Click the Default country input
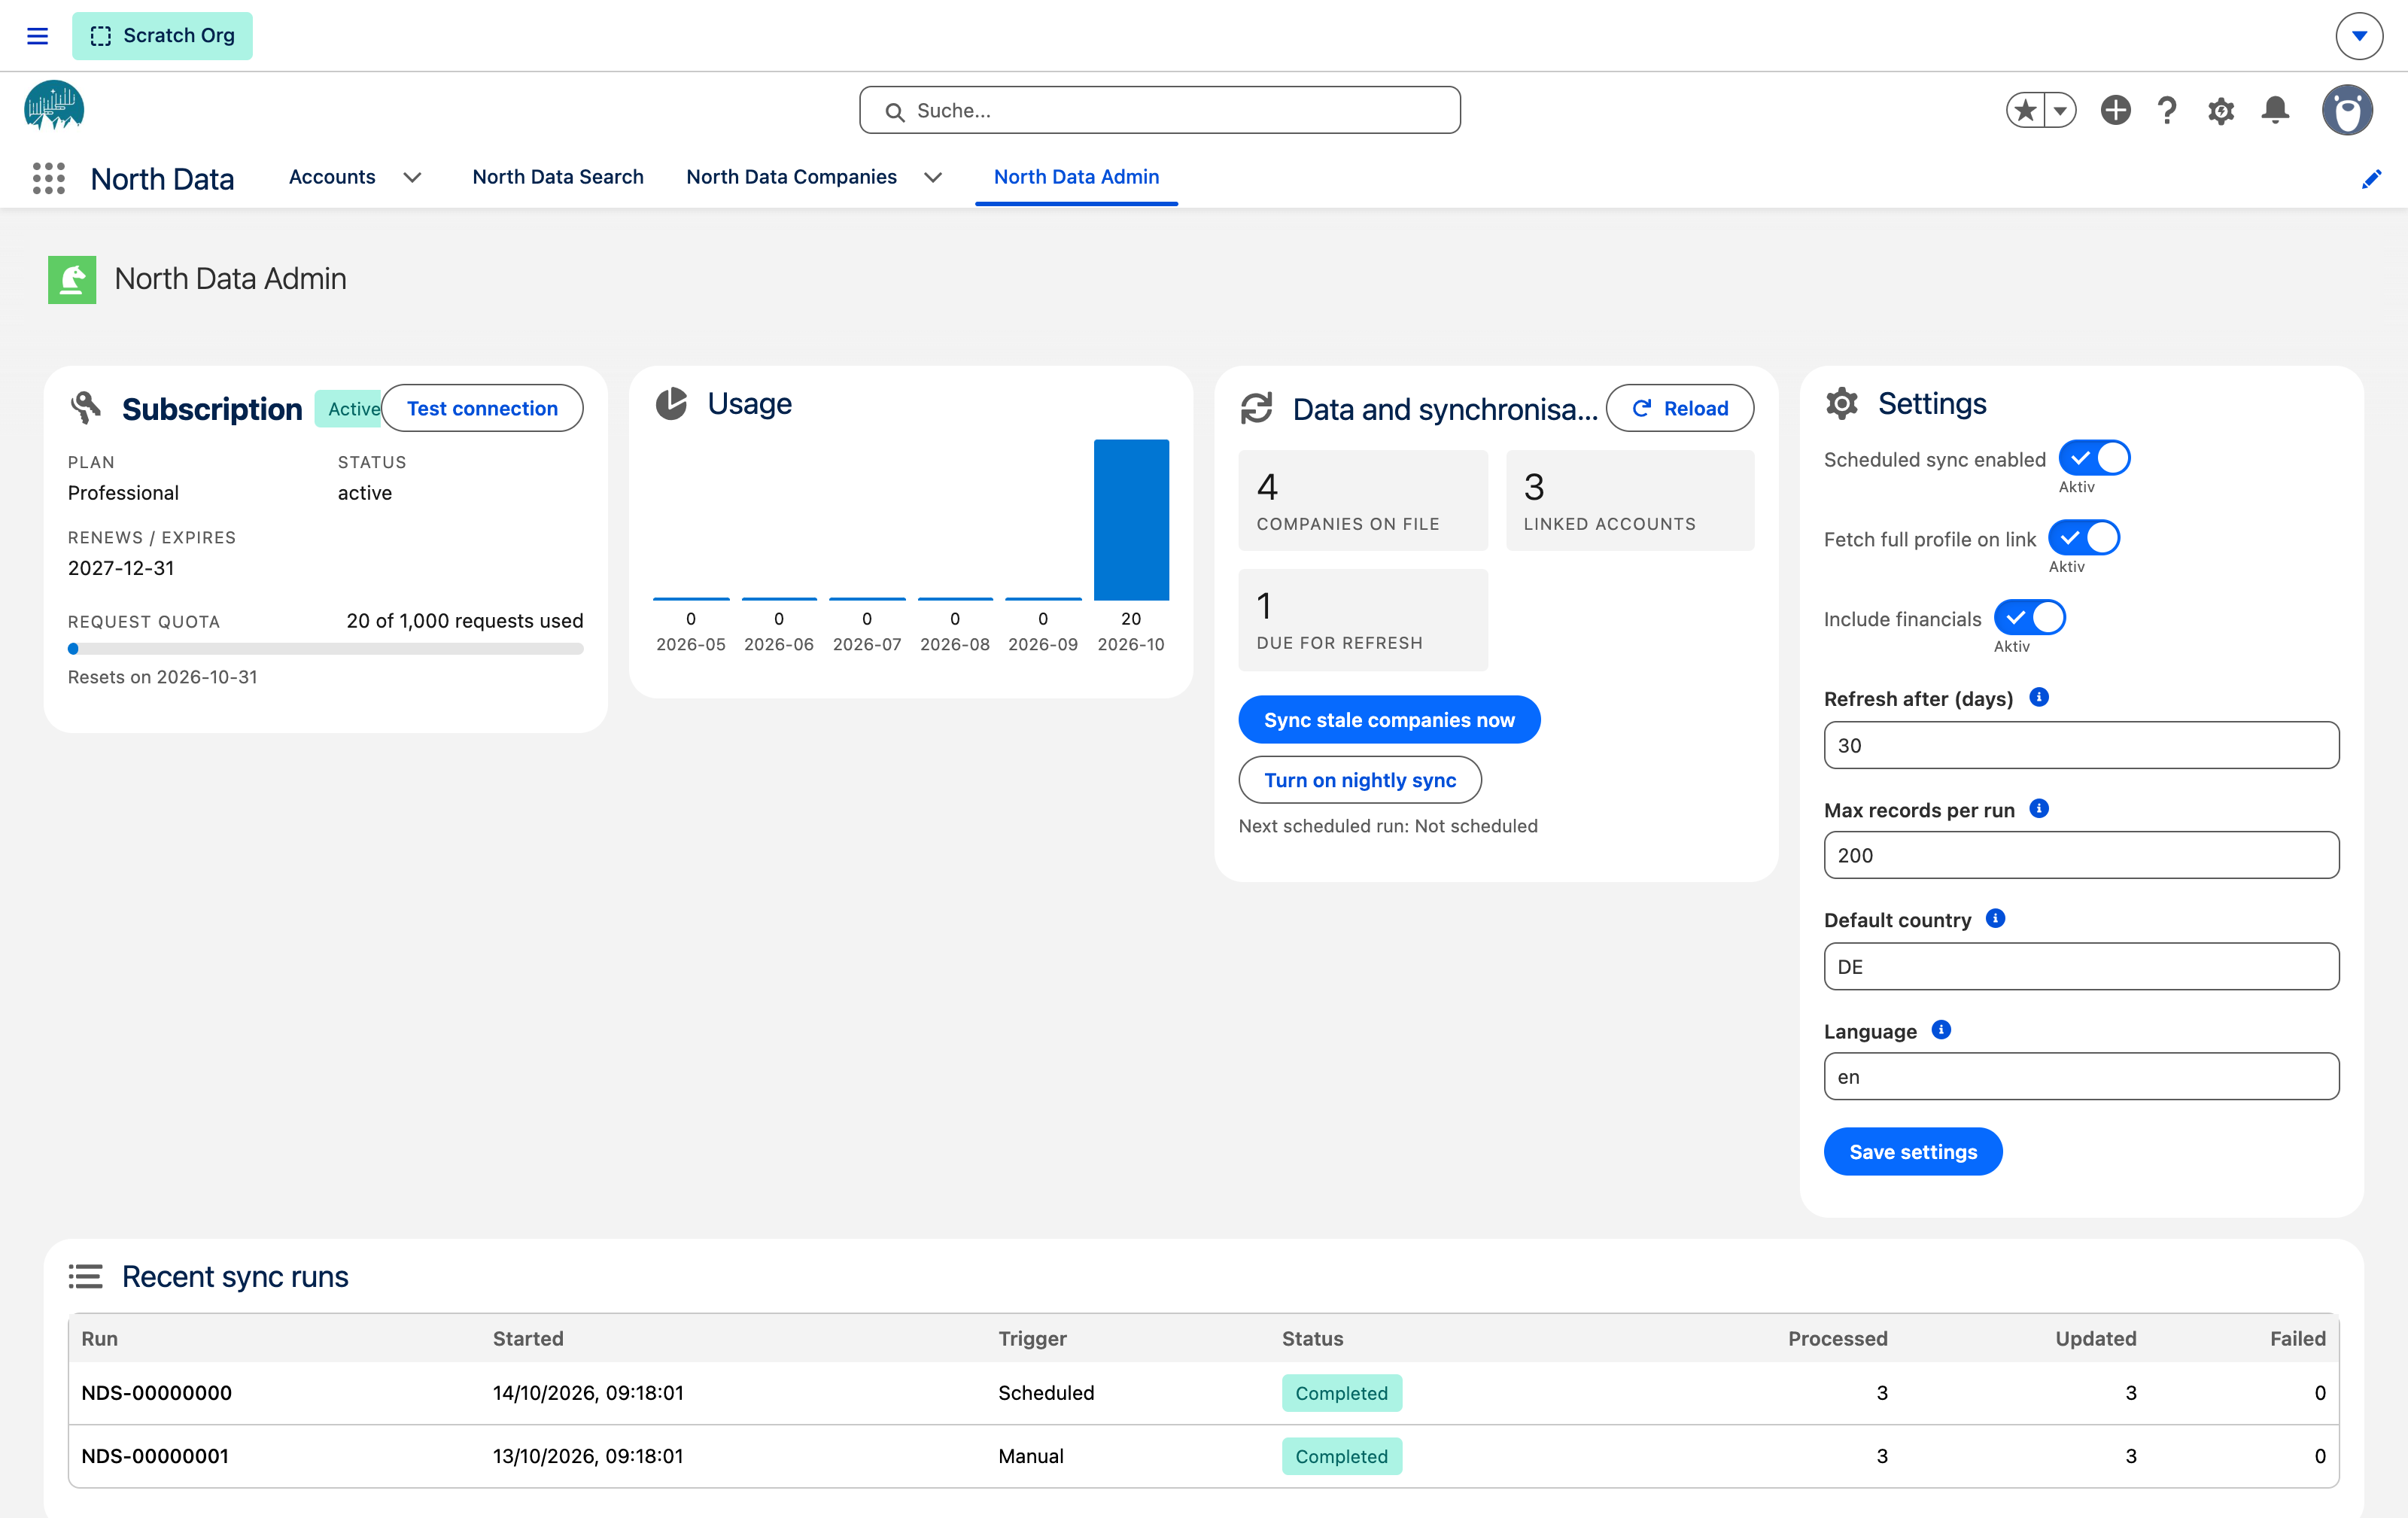2408x1518 pixels. (x=2081, y=966)
